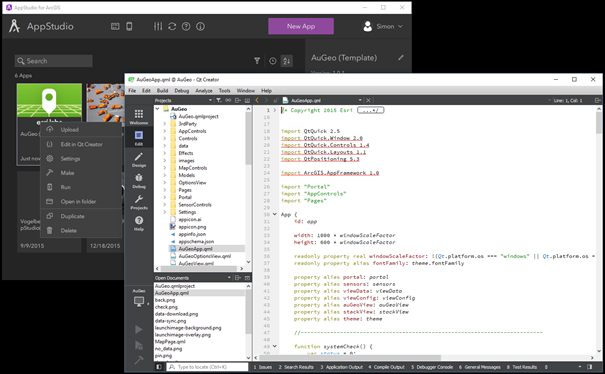
Task: Expand the 3rdParty folder
Action: click(165, 124)
